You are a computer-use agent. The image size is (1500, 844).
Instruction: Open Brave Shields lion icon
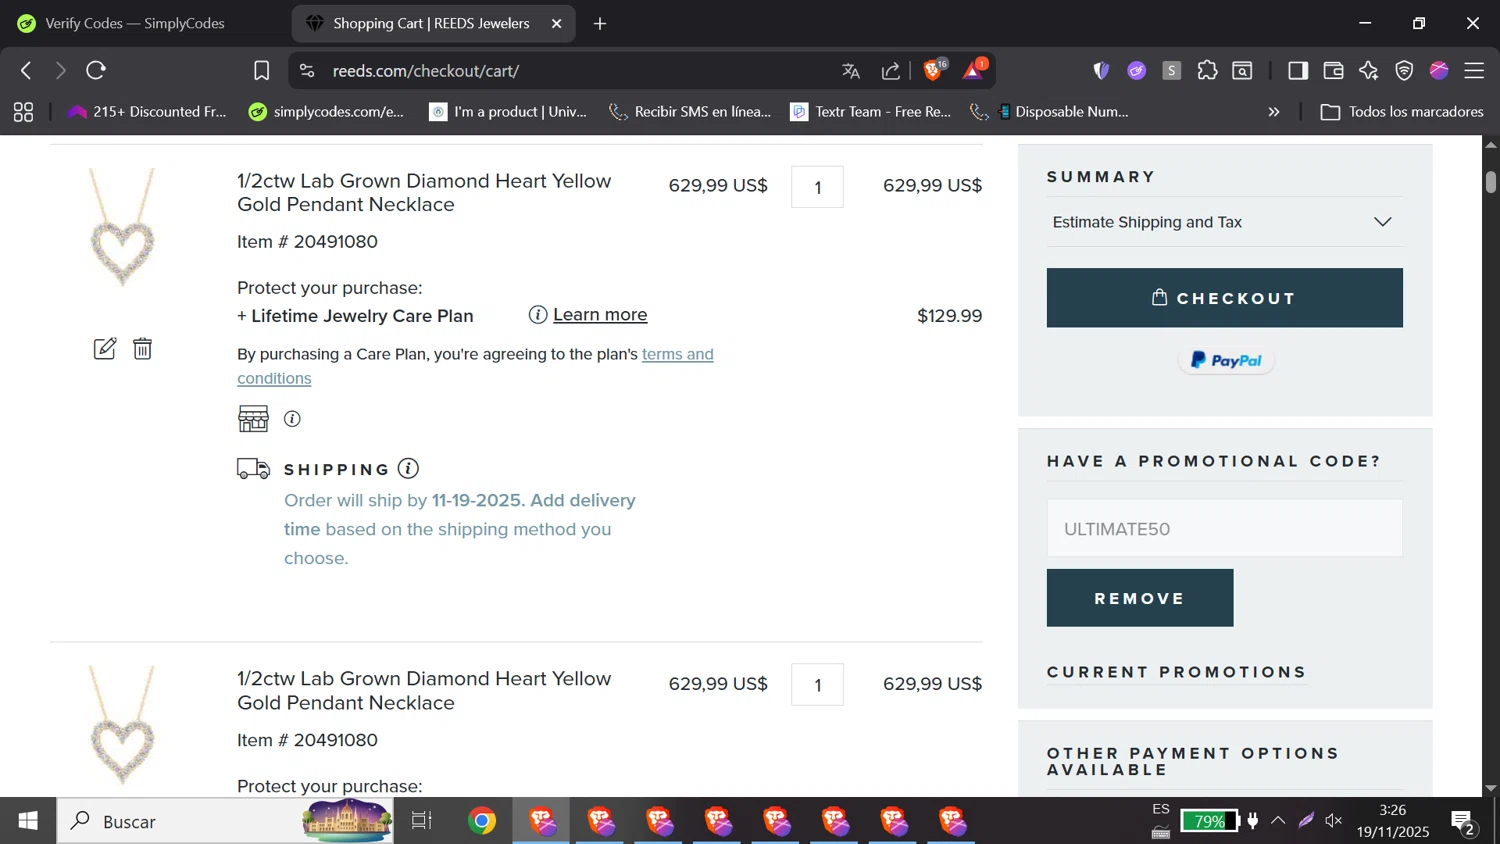pos(934,70)
